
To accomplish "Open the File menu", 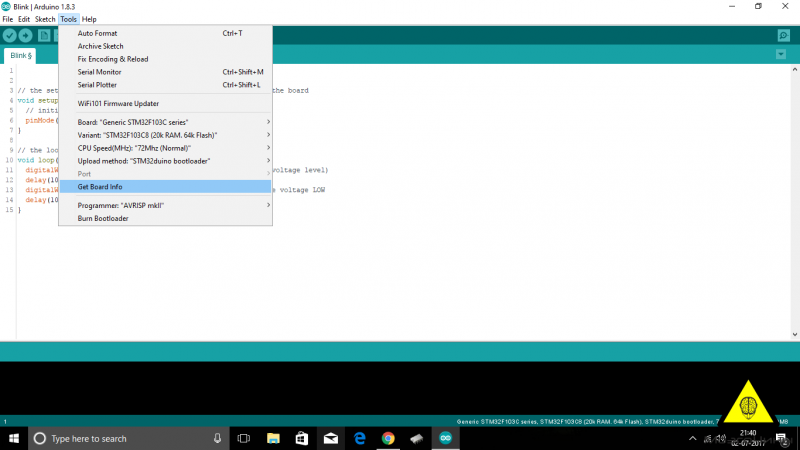I will click(8, 19).
